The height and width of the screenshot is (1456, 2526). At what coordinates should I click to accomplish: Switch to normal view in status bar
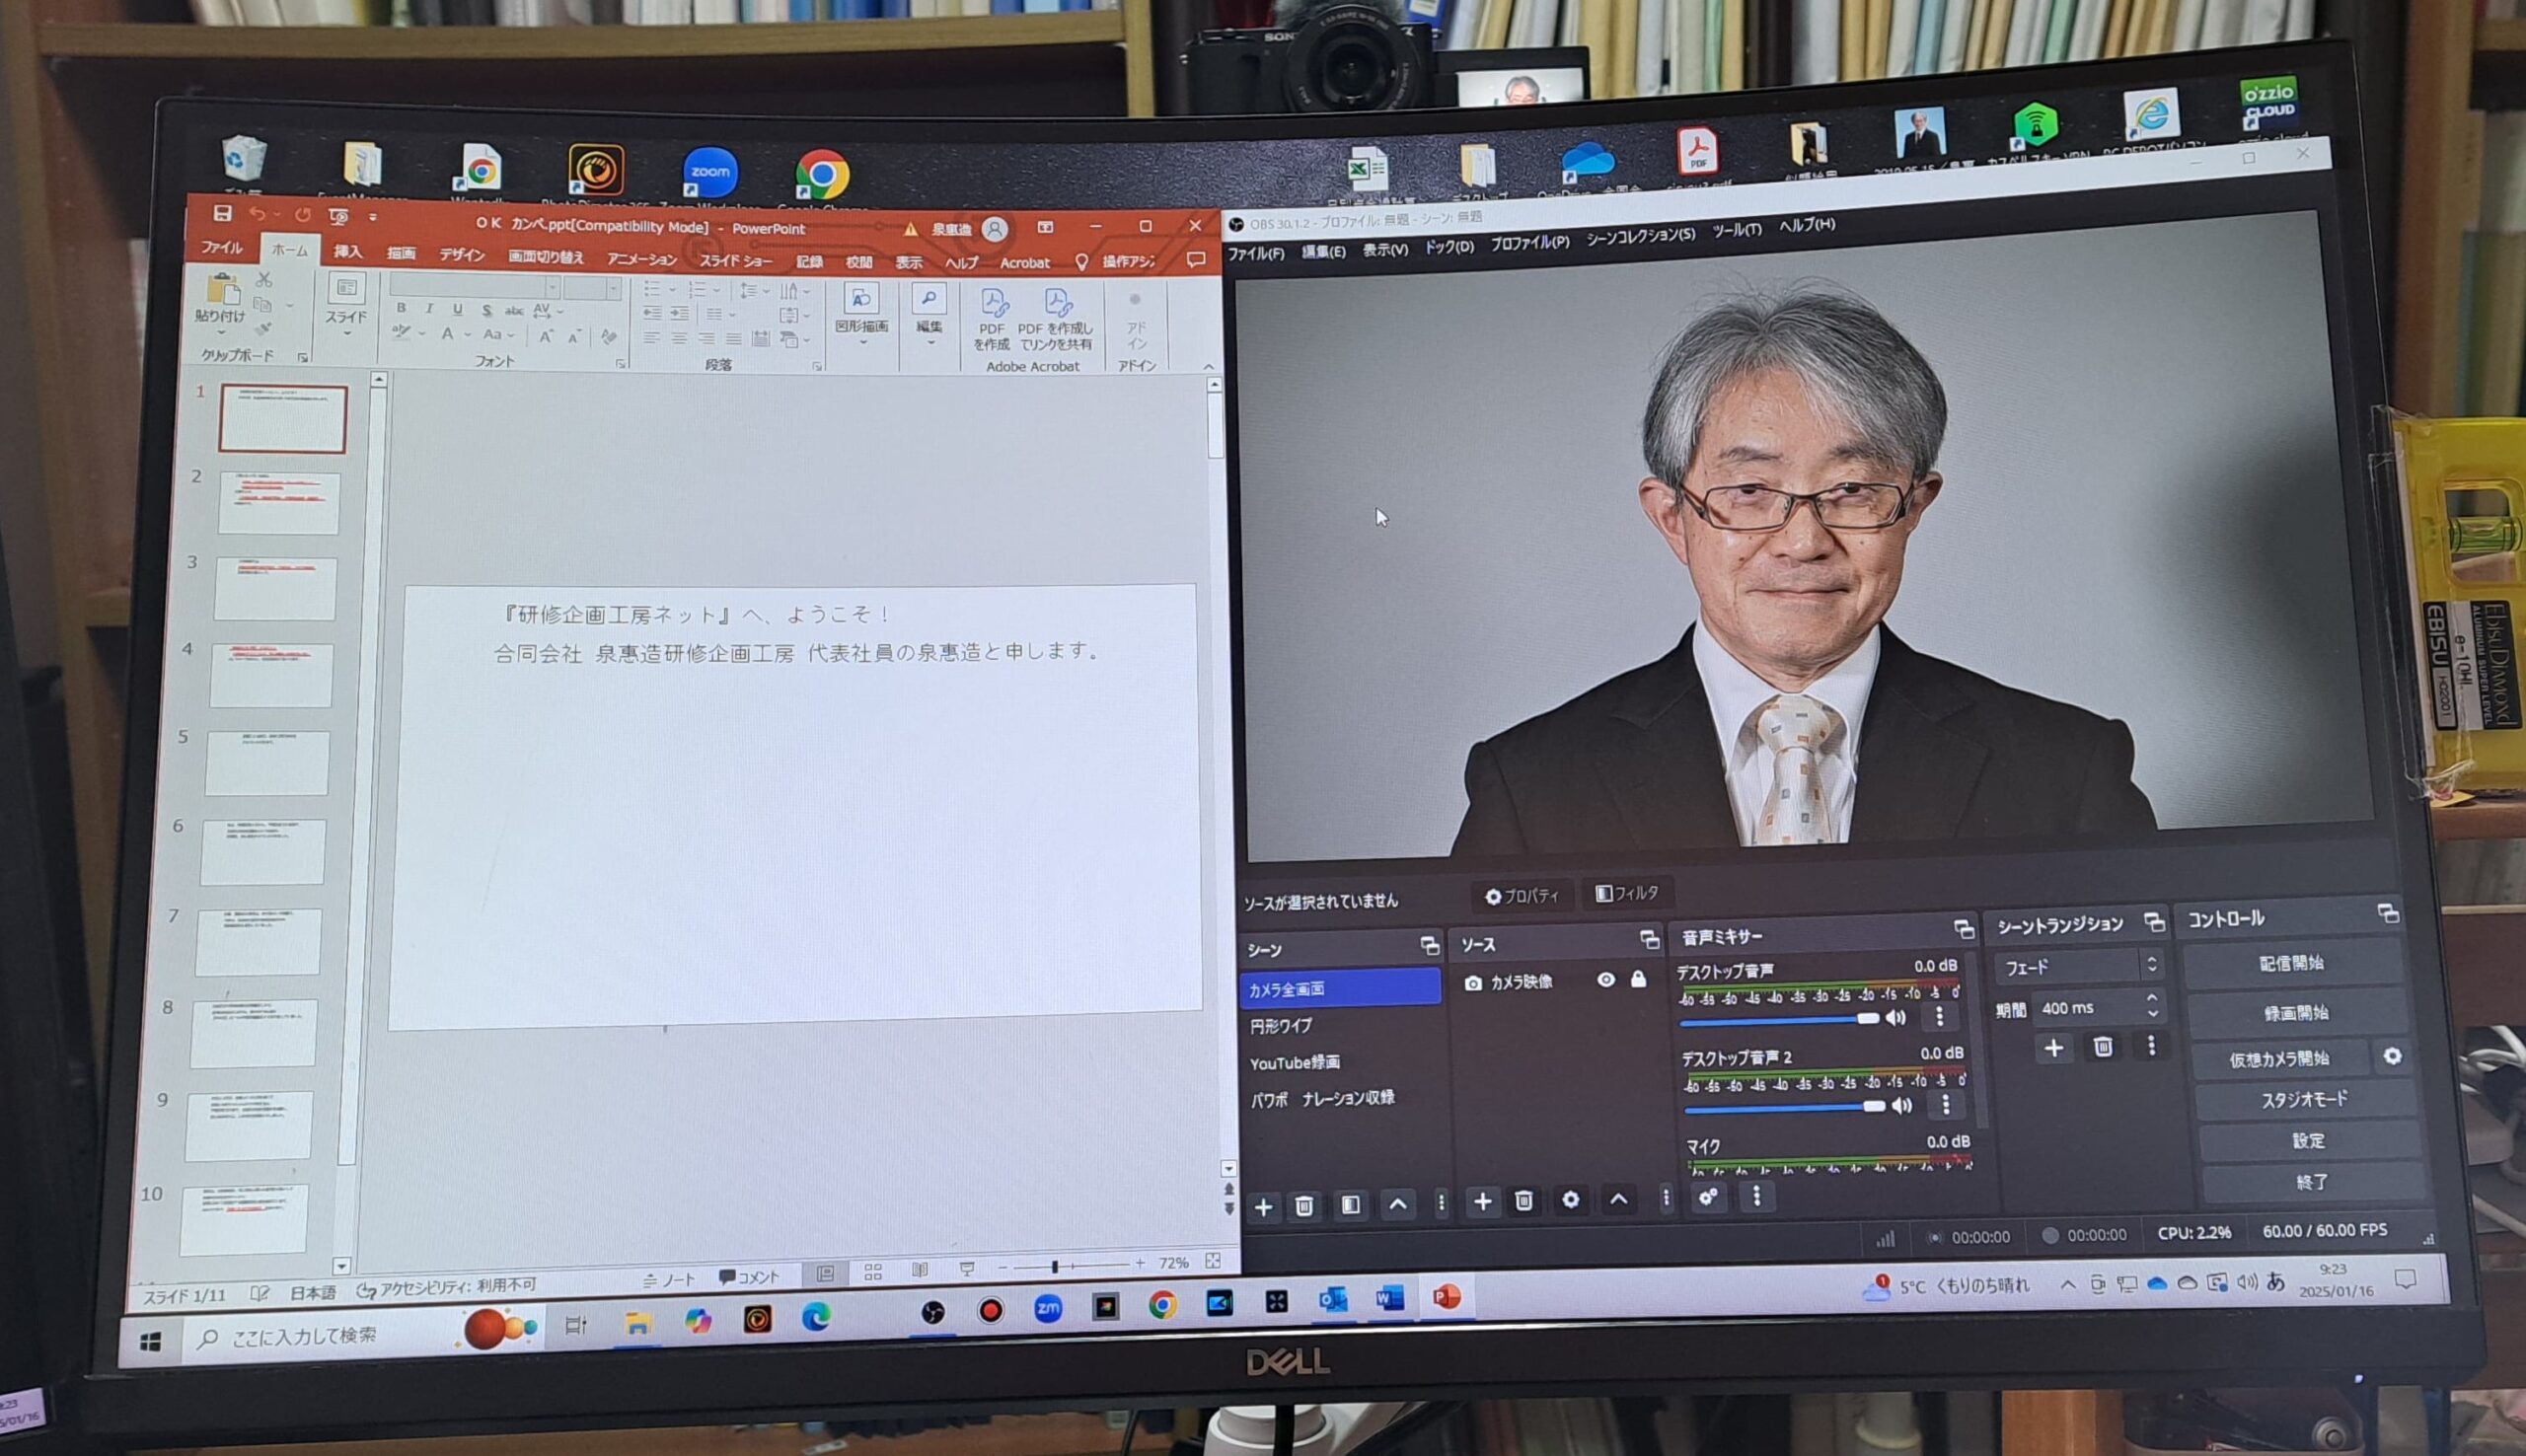coord(825,1273)
